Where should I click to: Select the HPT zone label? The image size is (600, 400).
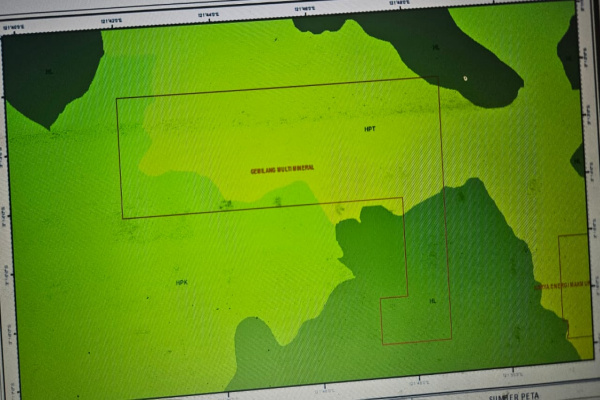[x=370, y=129]
